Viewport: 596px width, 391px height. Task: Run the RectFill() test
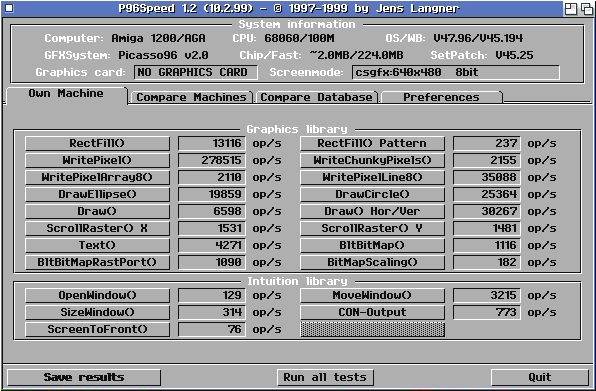coord(97,143)
